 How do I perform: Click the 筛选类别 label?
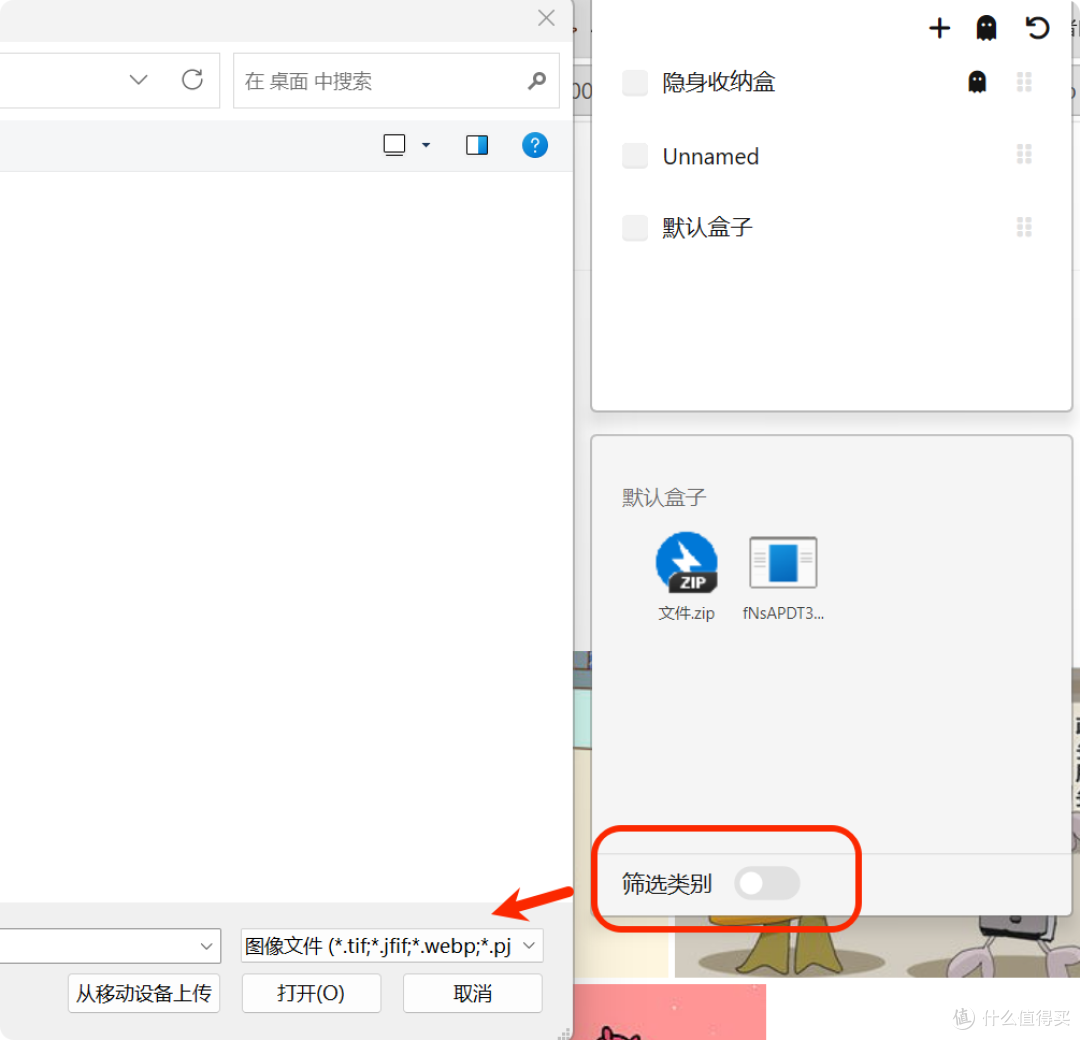(666, 884)
